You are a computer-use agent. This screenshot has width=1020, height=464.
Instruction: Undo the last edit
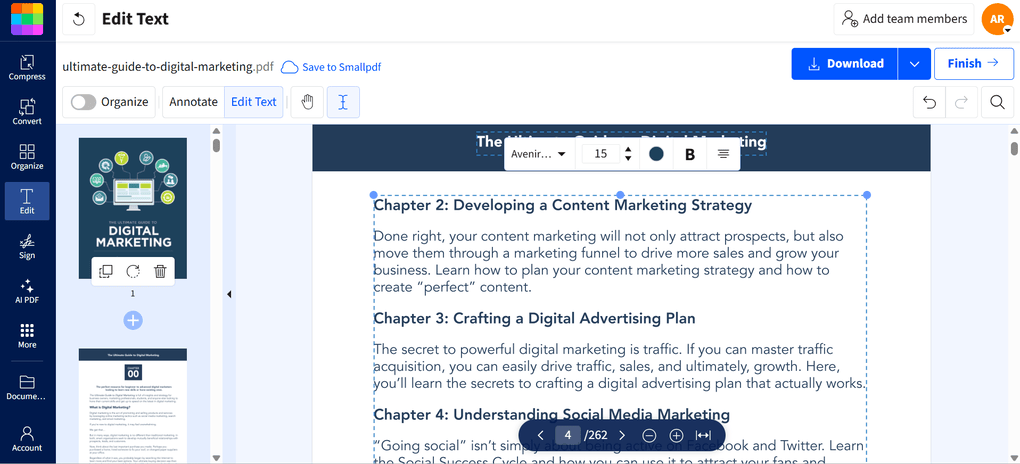click(930, 102)
